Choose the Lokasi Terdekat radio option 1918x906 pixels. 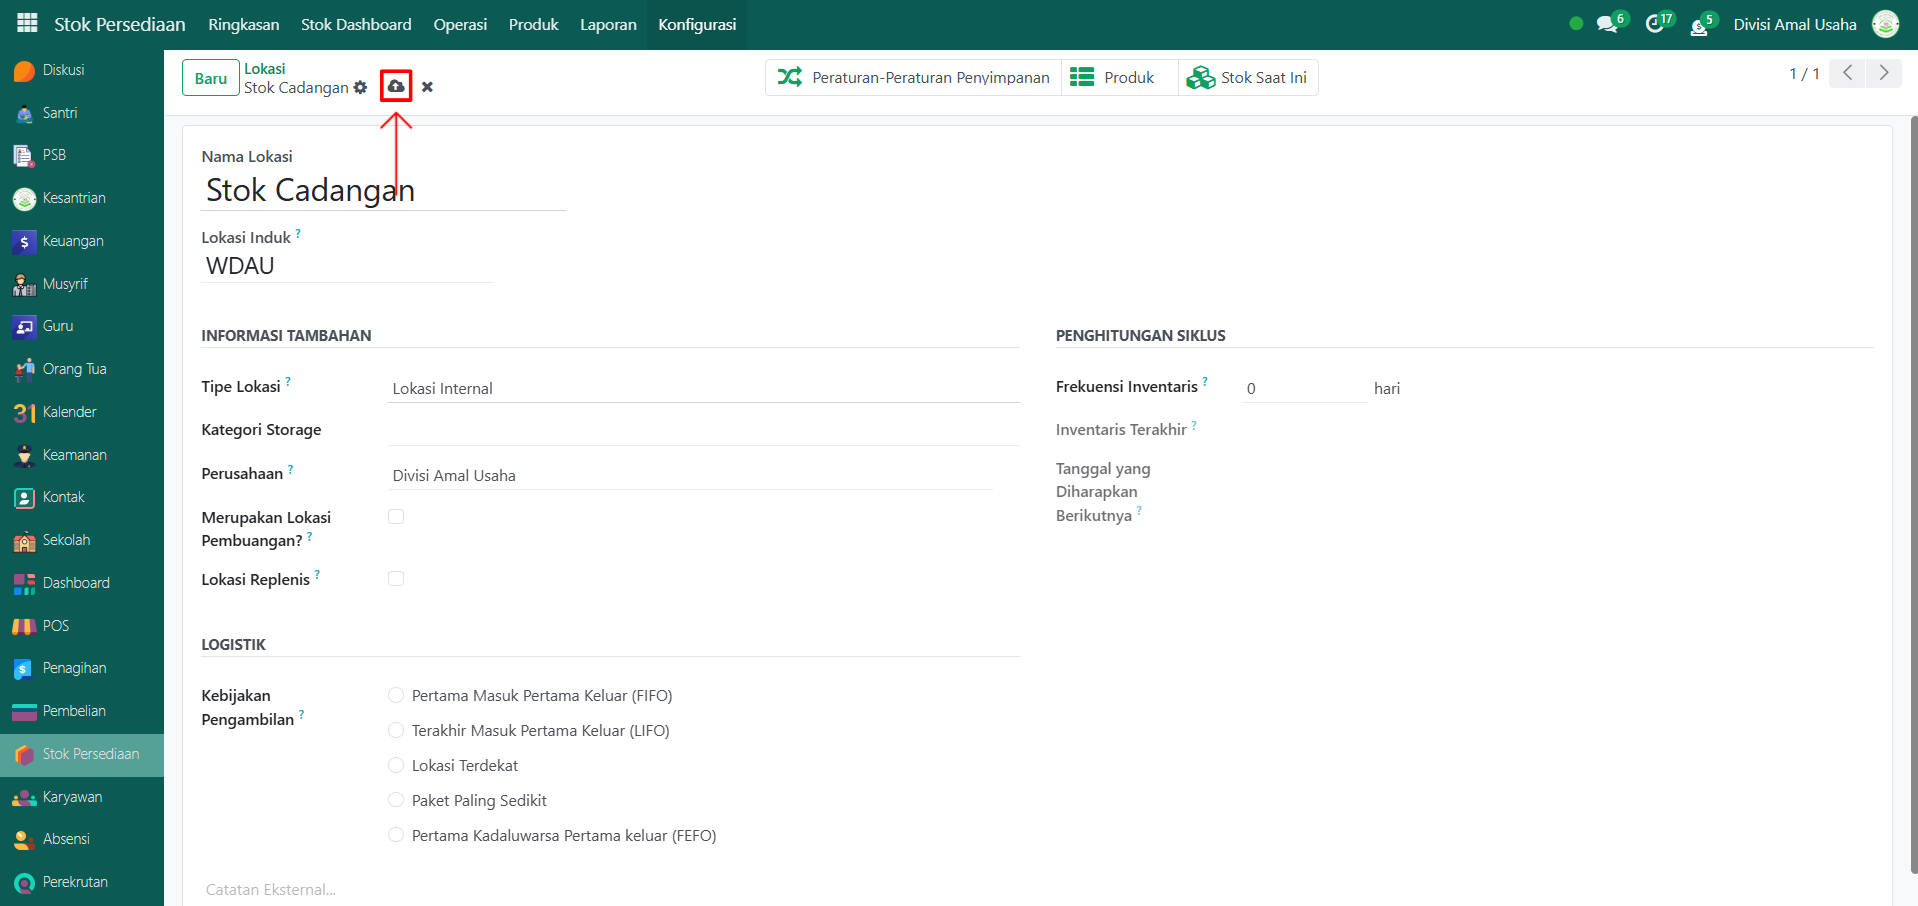pos(396,766)
